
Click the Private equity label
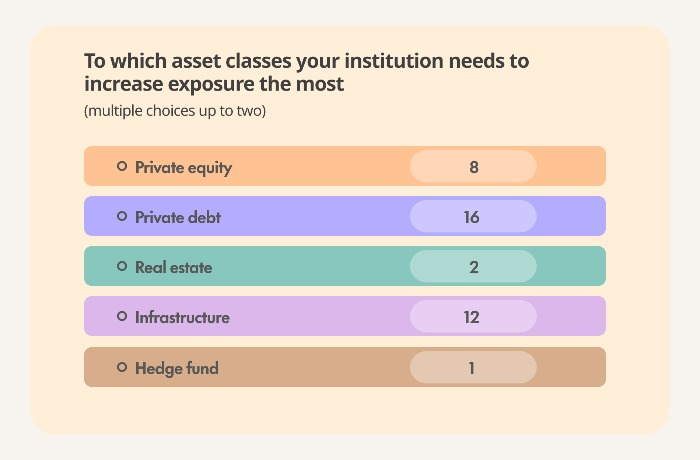[183, 167]
